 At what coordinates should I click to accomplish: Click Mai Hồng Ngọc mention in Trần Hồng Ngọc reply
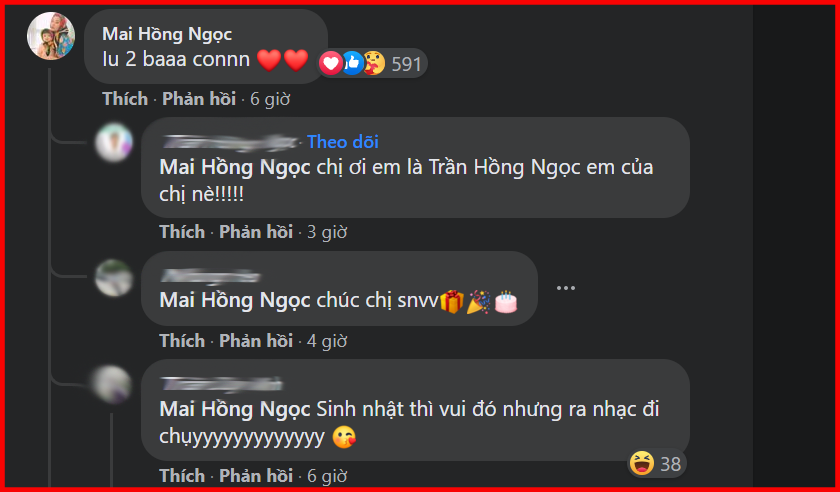click(x=235, y=168)
